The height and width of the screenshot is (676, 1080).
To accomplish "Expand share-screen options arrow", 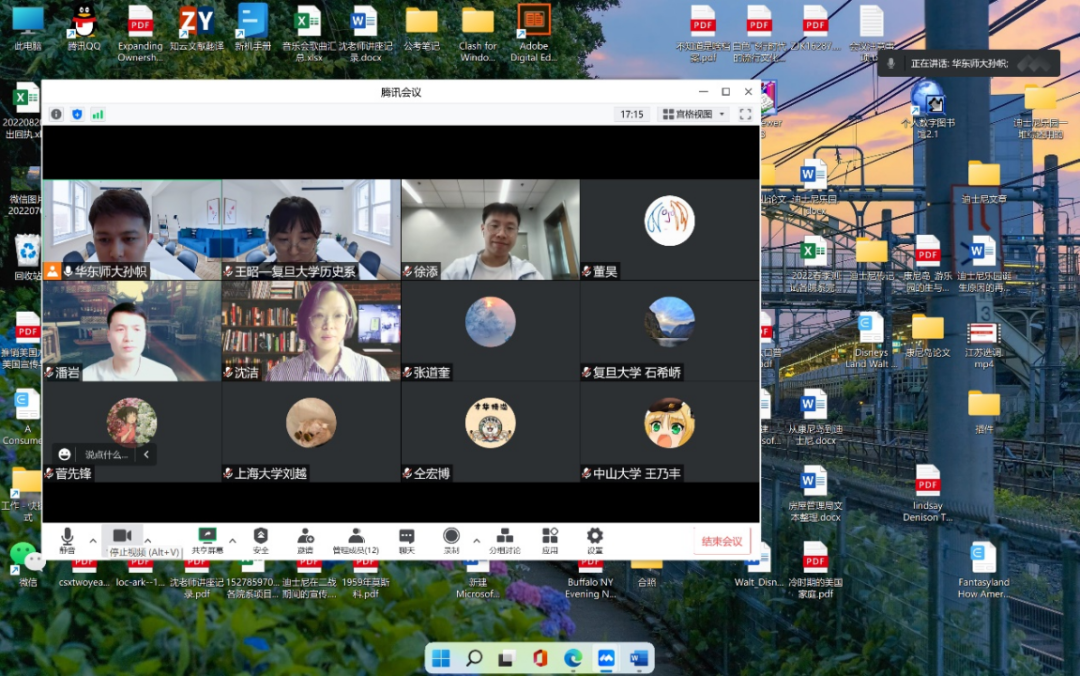I will pos(233,541).
